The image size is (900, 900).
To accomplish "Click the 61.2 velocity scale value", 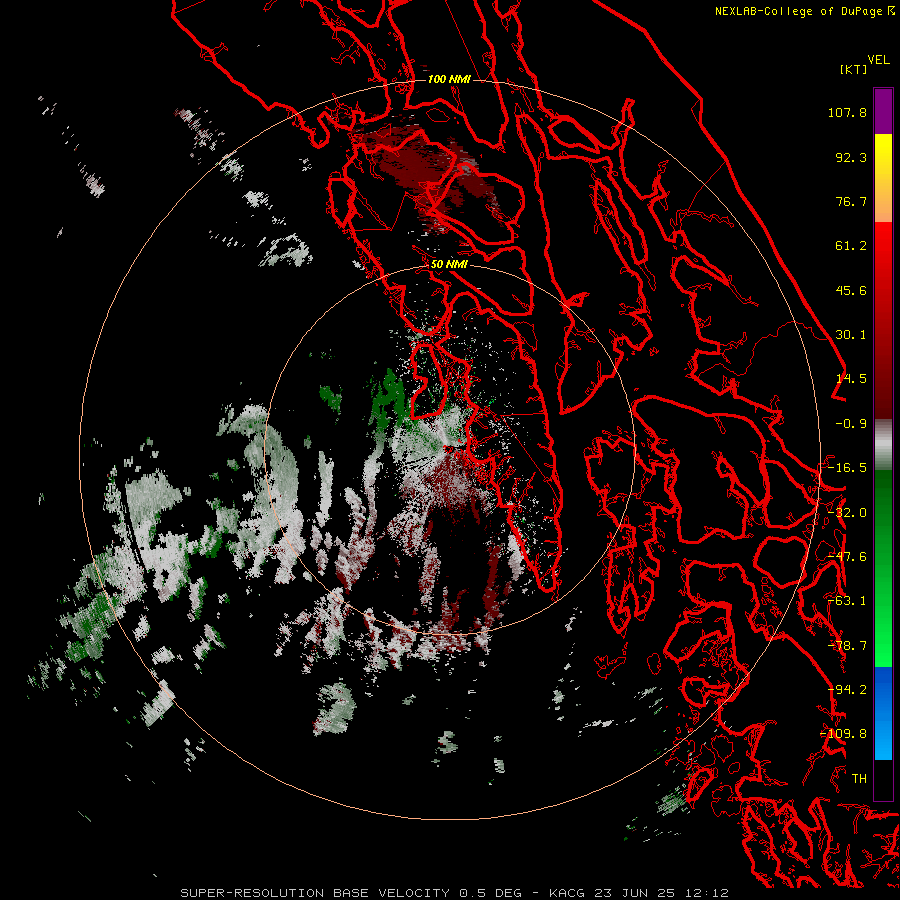I will point(851,246).
